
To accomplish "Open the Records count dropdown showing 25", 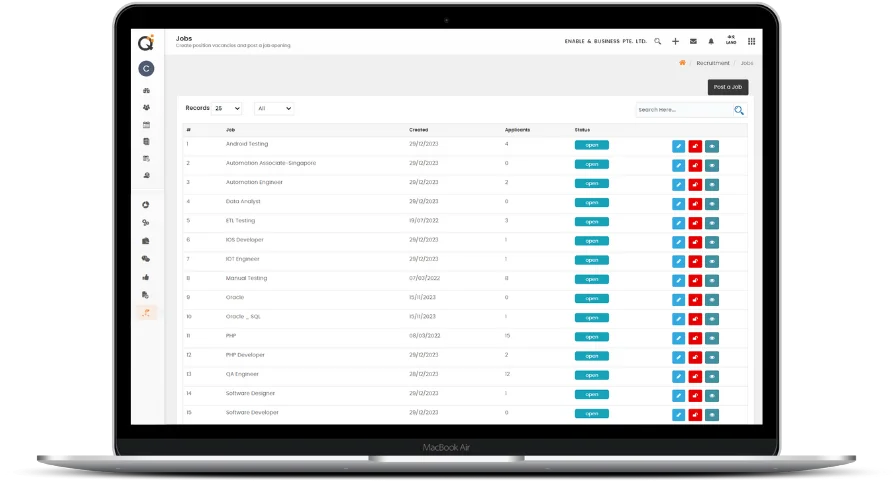I will coord(227,108).
